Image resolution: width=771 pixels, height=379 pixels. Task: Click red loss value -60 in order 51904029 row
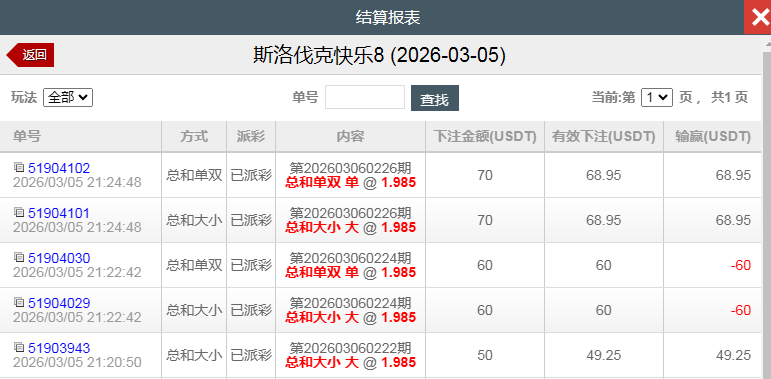click(741, 310)
